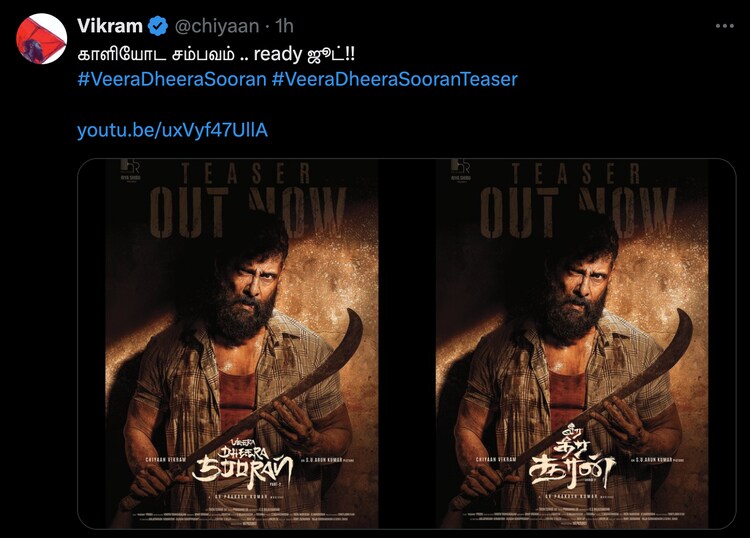
Task: Click the display name Vikram
Action: [110, 26]
